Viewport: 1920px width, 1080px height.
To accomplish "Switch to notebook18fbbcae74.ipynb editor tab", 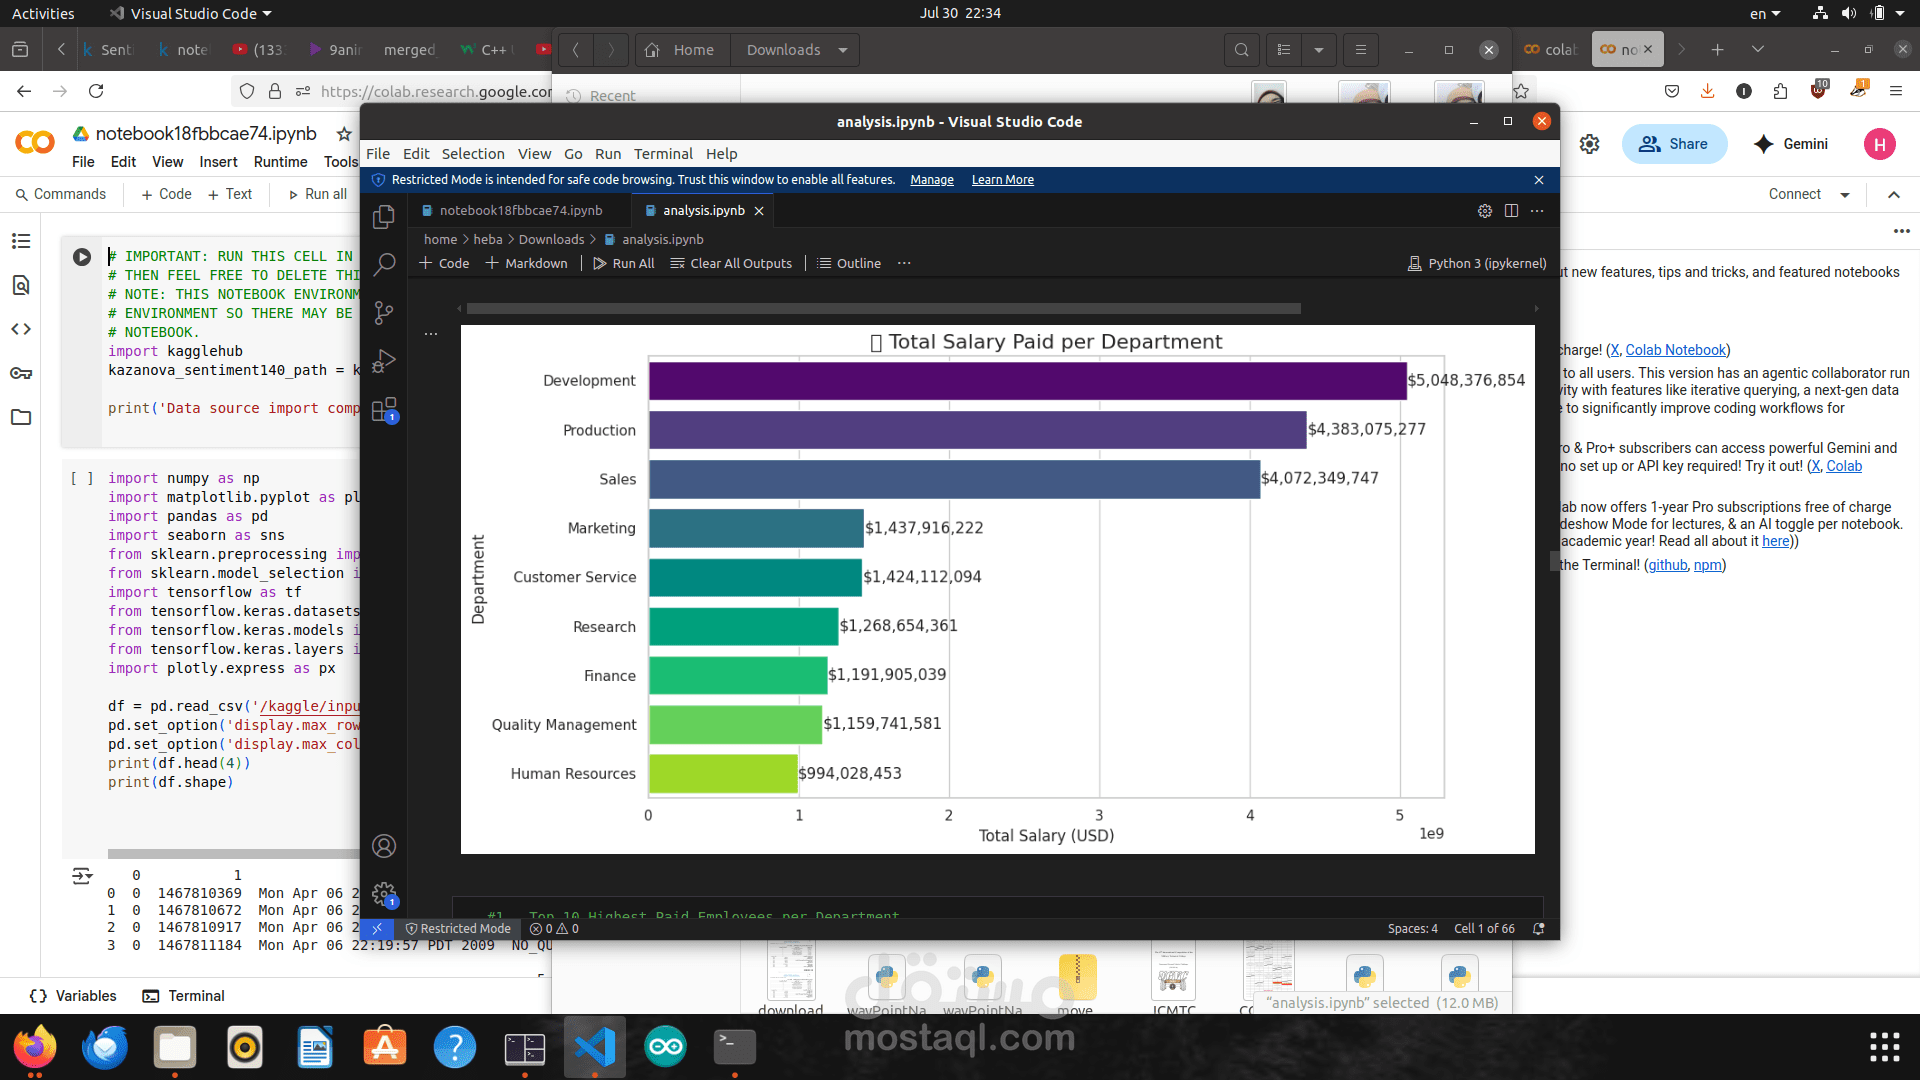I will pyautogui.click(x=520, y=211).
